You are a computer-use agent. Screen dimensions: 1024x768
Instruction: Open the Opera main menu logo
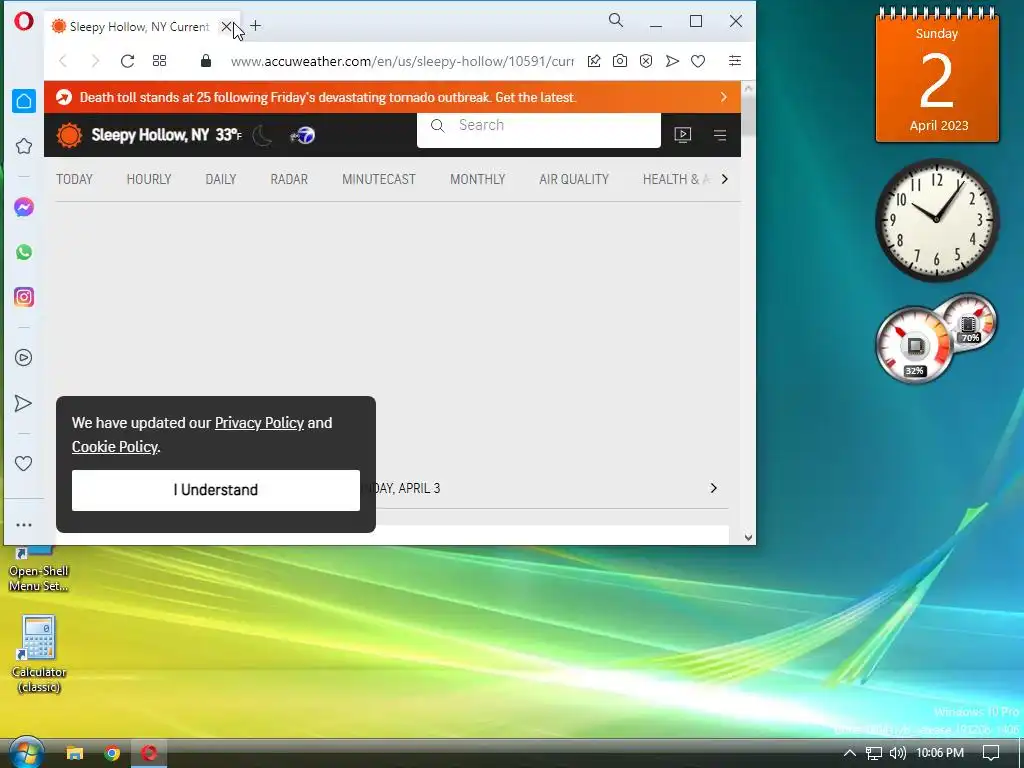24,21
